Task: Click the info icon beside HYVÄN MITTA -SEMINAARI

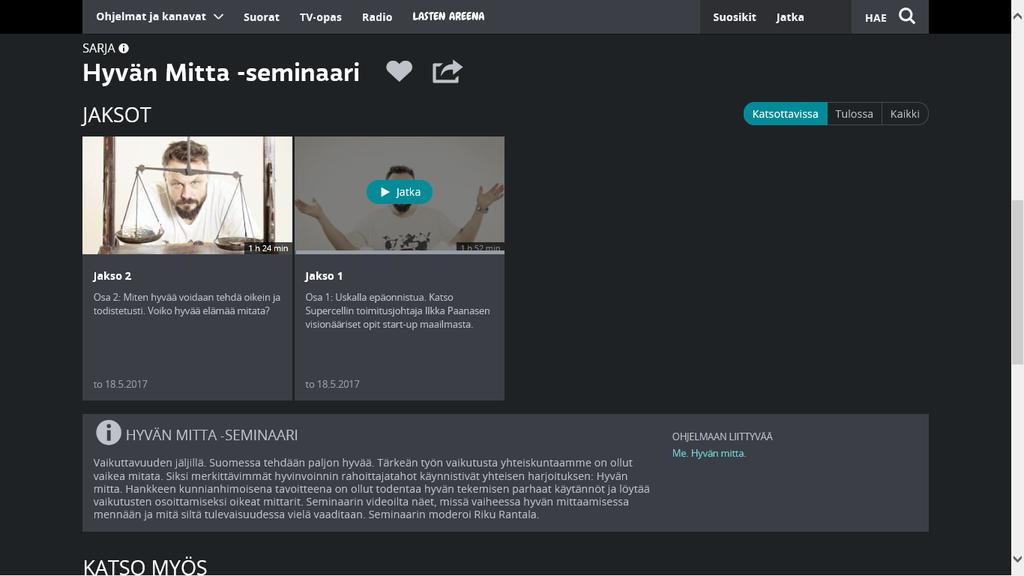Action: (108, 432)
